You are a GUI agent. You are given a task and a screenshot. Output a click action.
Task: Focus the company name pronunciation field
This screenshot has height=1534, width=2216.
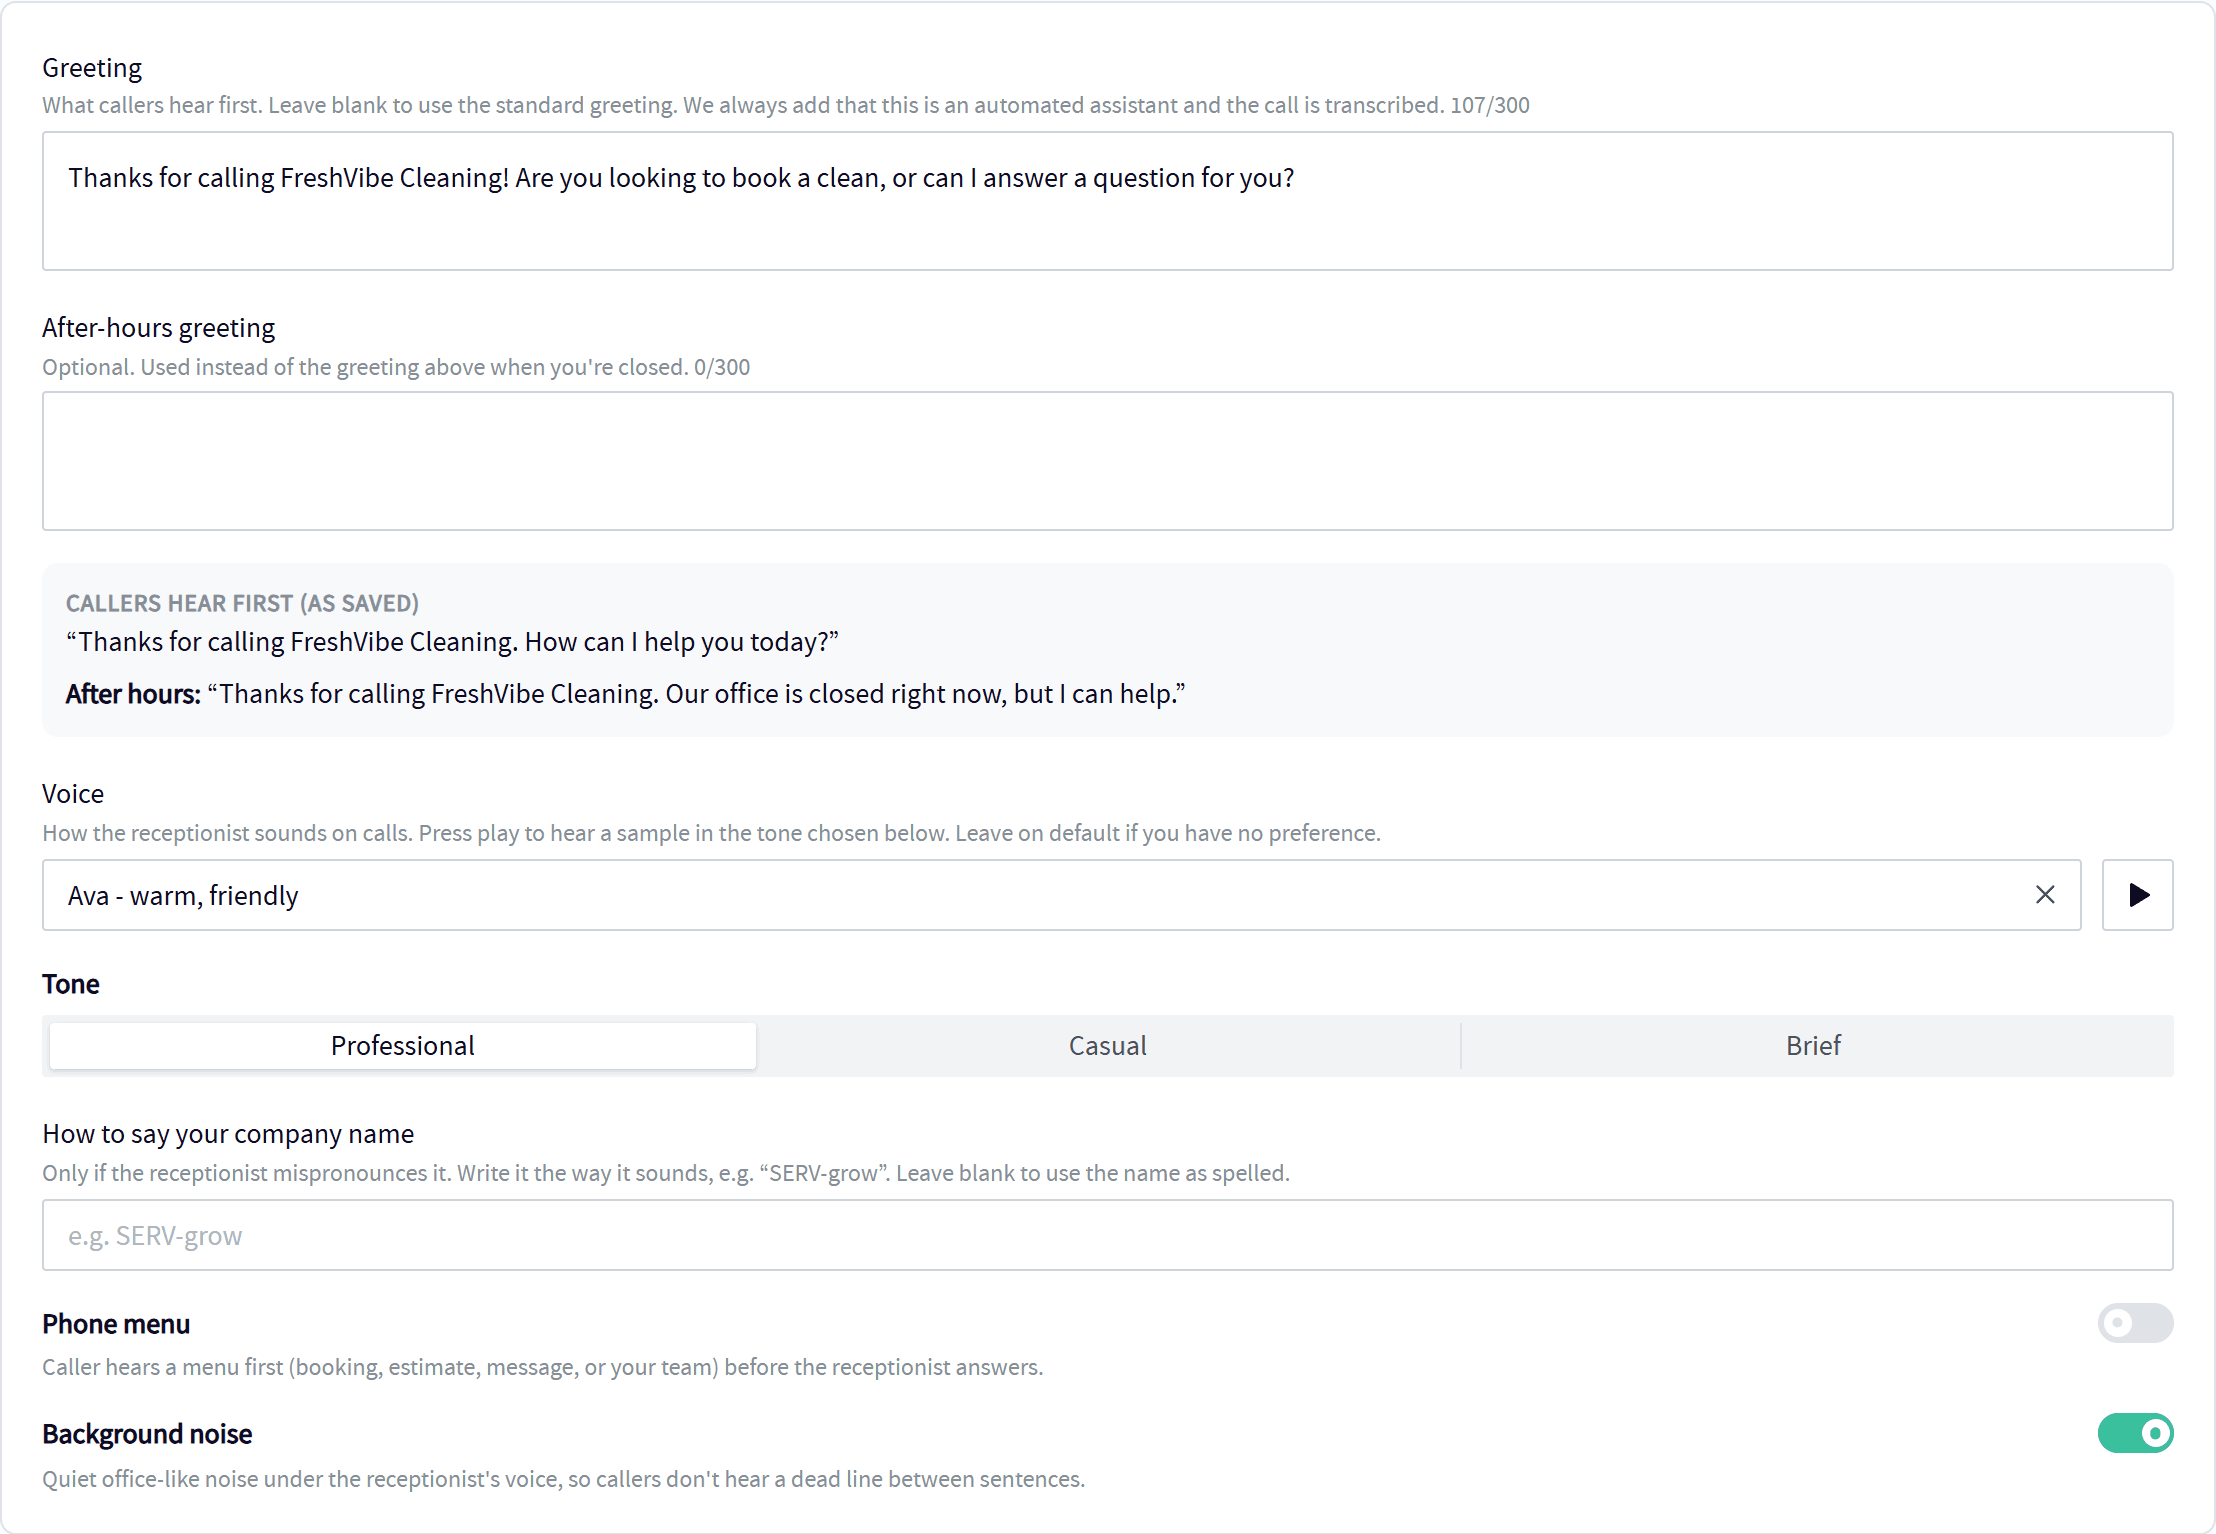coord(1108,1235)
